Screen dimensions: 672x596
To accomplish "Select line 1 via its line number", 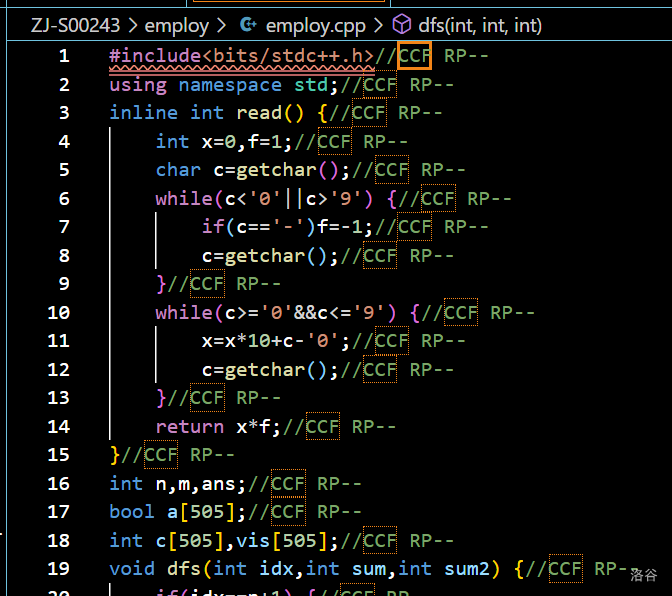I will click(64, 56).
